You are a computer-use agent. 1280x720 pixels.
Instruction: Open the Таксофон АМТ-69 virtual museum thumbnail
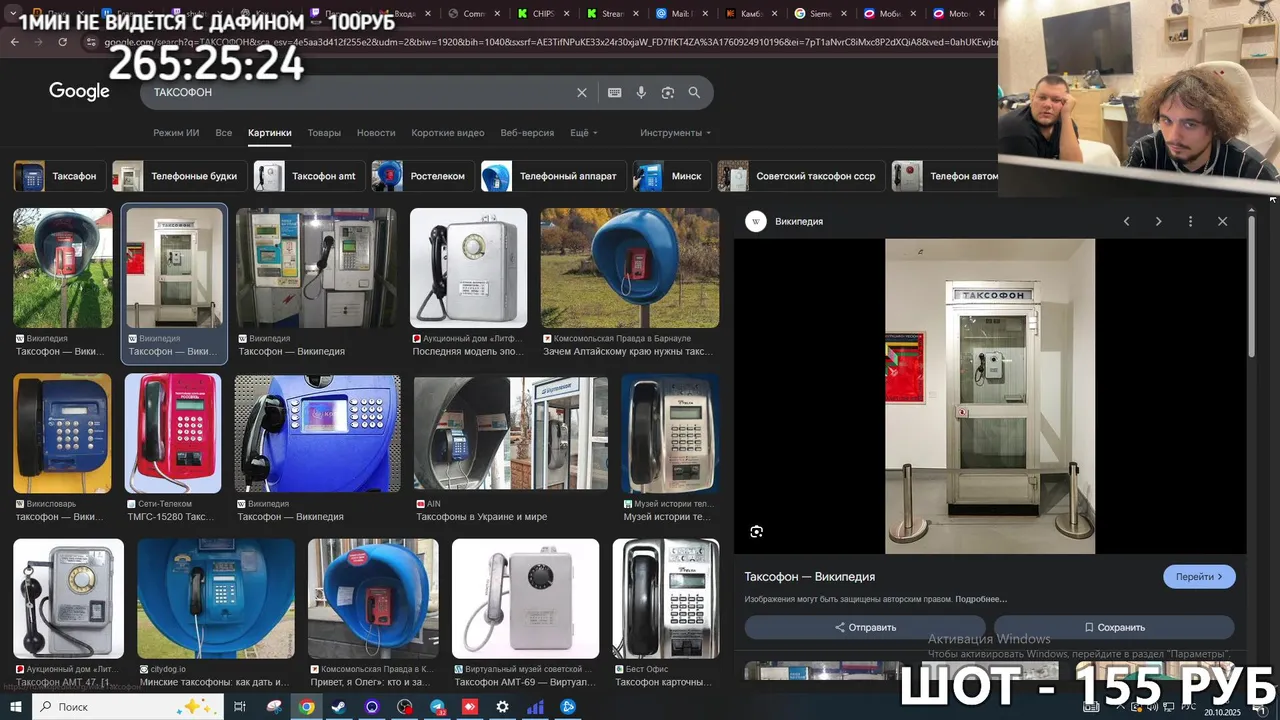[525, 598]
